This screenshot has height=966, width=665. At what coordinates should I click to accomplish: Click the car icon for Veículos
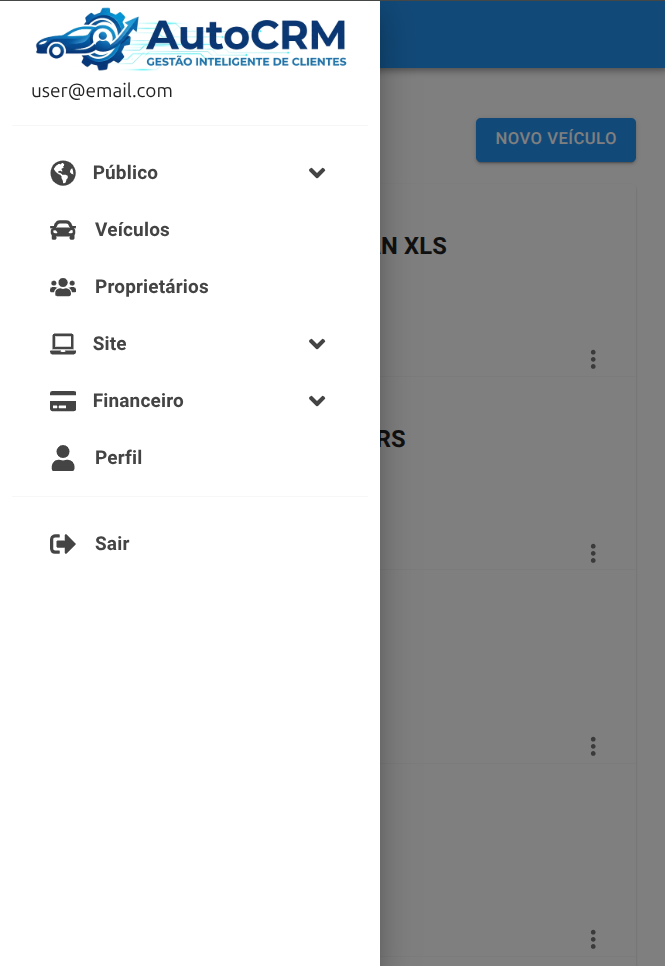(63, 230)
